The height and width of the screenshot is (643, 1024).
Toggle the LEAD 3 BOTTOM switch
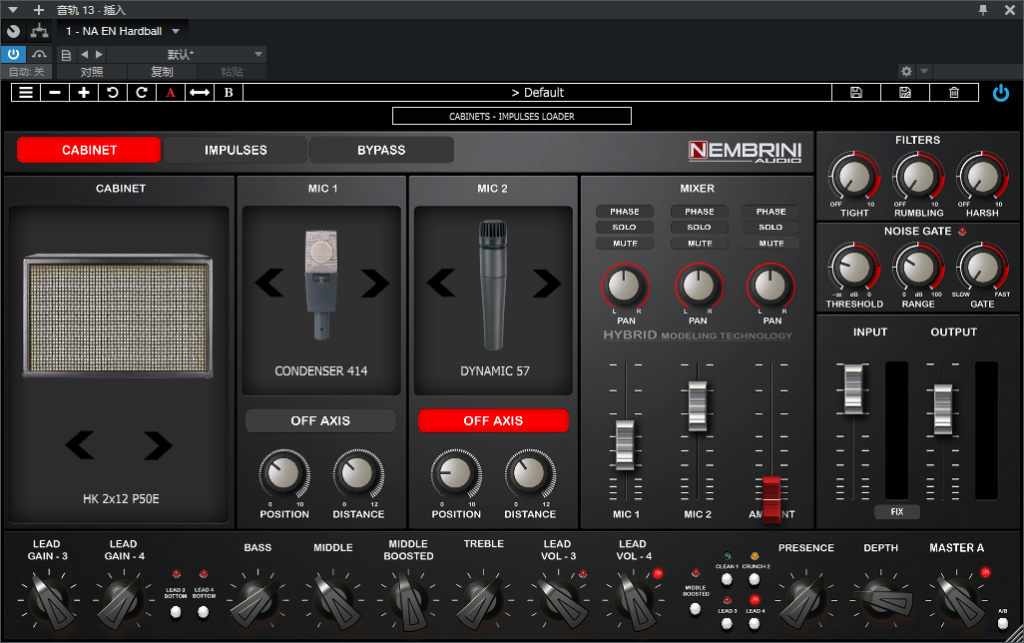tap(176, 612)
